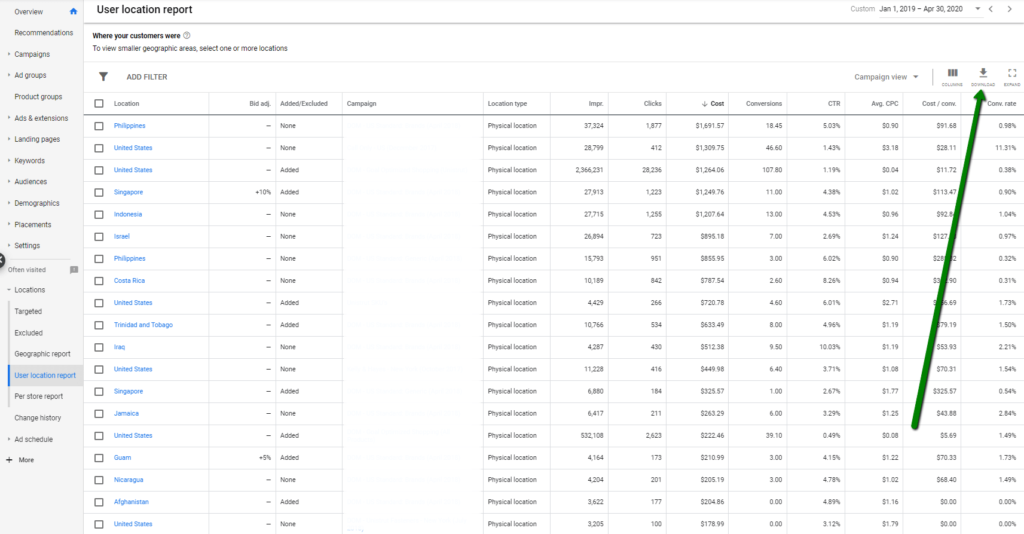The width and height of the screenshot is (1024, 534).
Task: Tick the select-all checkbox in header
Action: 99,103
